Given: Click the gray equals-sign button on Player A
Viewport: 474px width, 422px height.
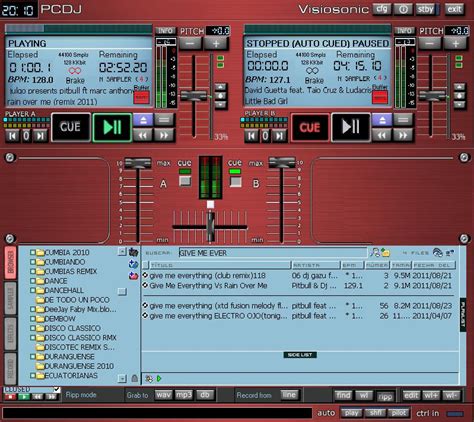Looking at the screenshot, I should (x=164, y=120).
